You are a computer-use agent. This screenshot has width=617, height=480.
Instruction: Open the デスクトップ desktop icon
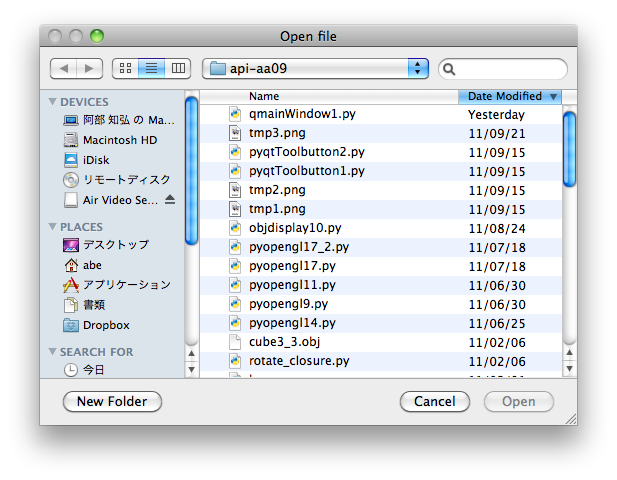click(71, 245)
